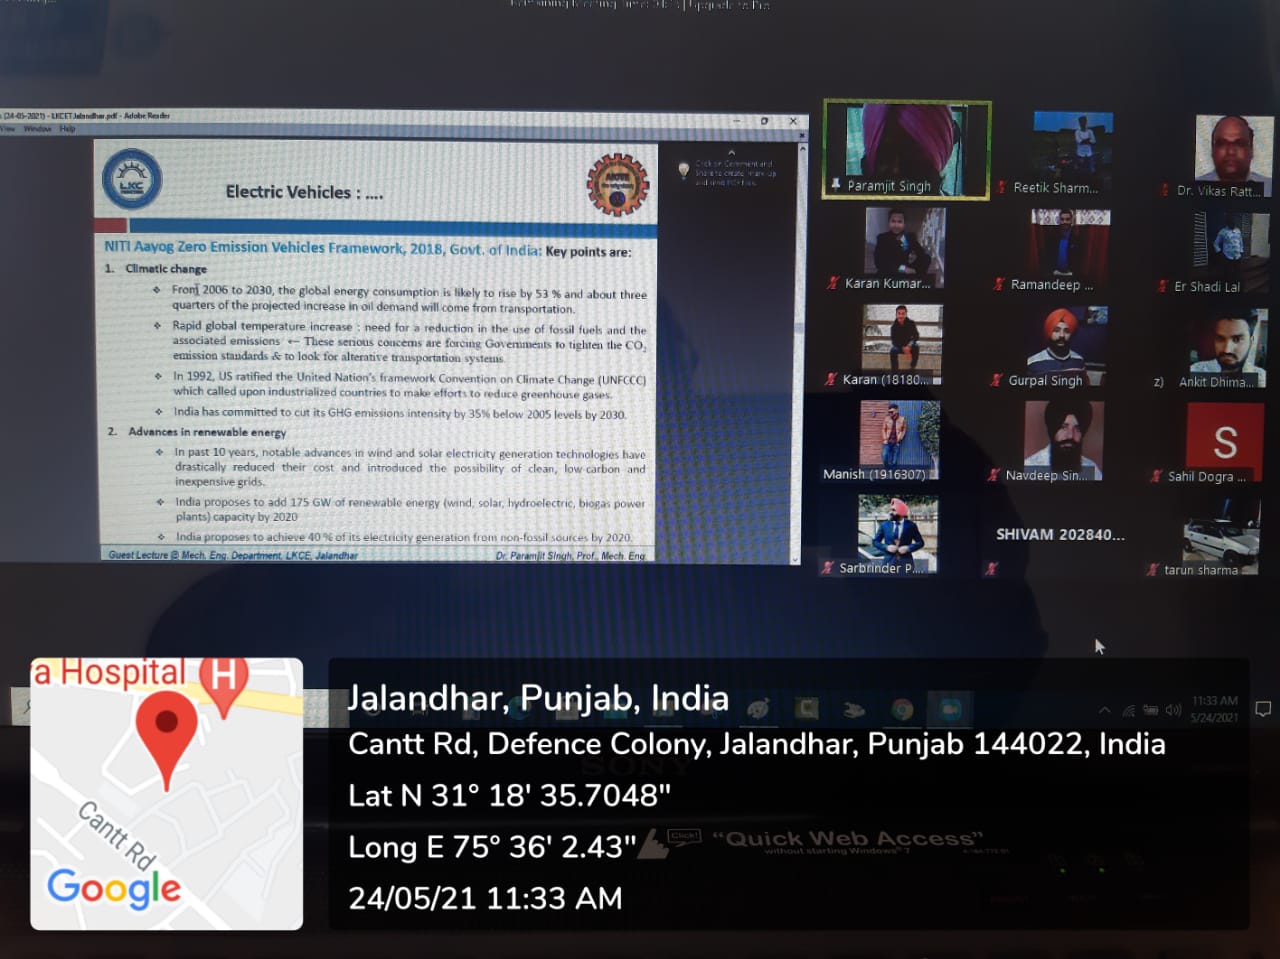Click the mic icon beside Paramjit Singh
This screenshot has height=959, width=1280.
[836, 185]
